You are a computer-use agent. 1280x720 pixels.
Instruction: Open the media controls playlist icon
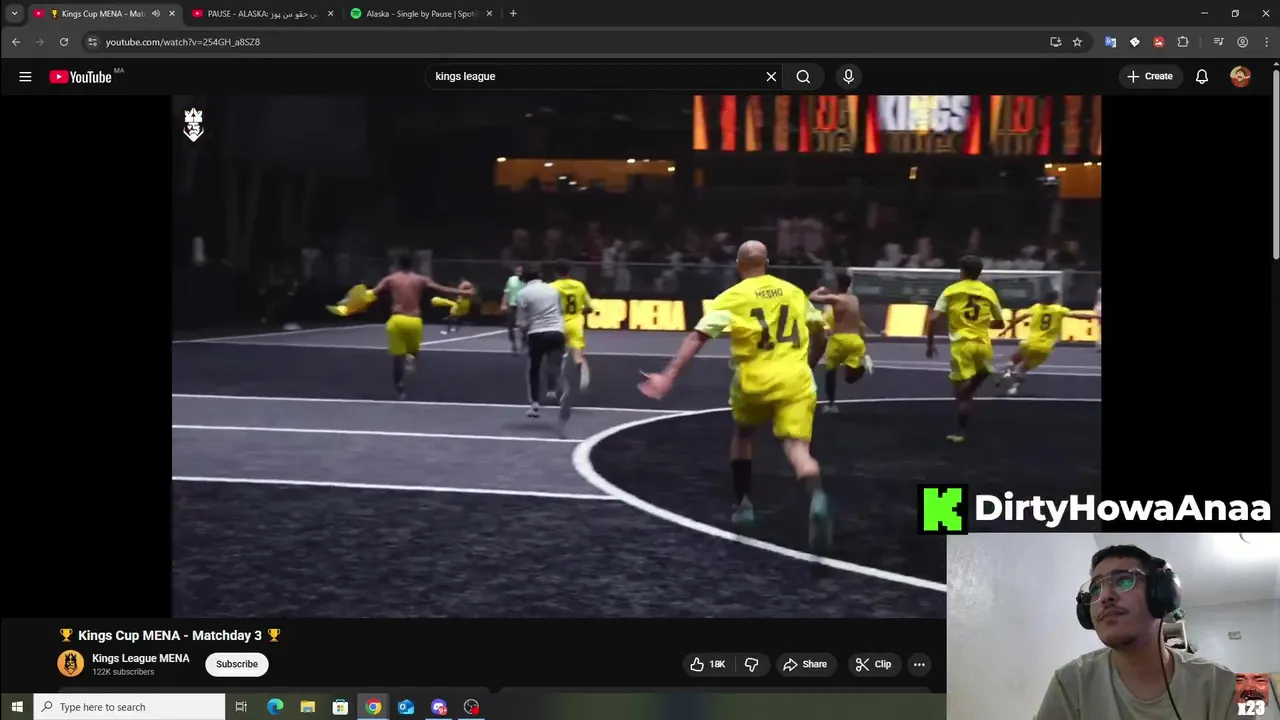(1218, 42)
